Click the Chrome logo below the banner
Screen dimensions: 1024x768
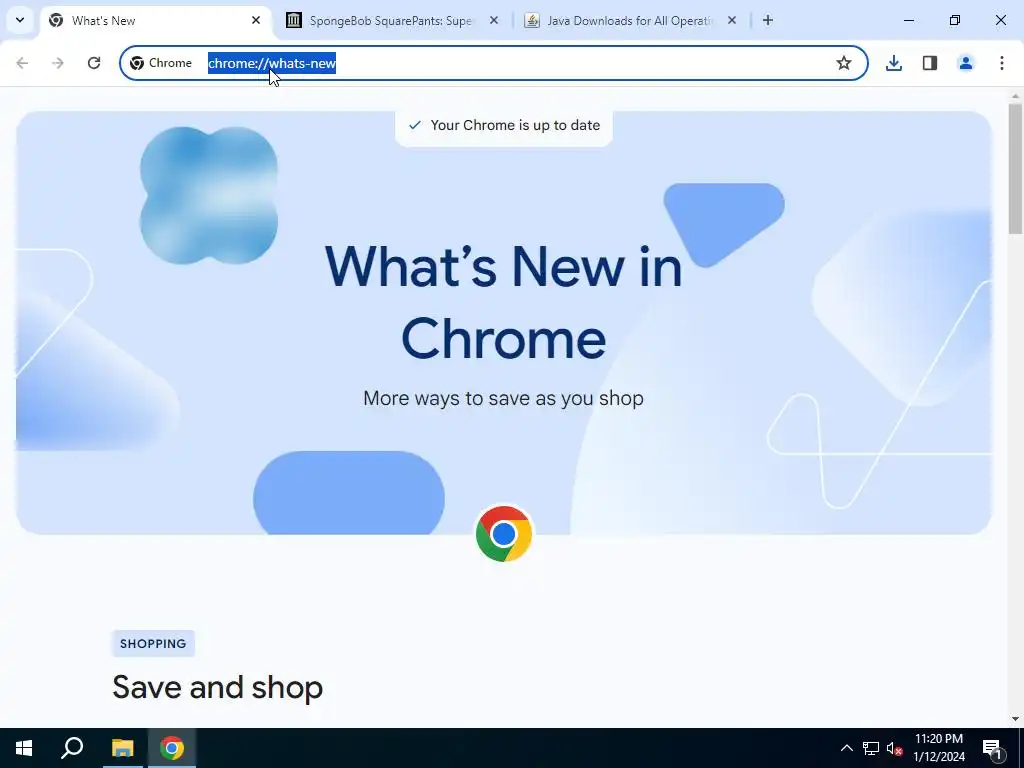[504, 534]
